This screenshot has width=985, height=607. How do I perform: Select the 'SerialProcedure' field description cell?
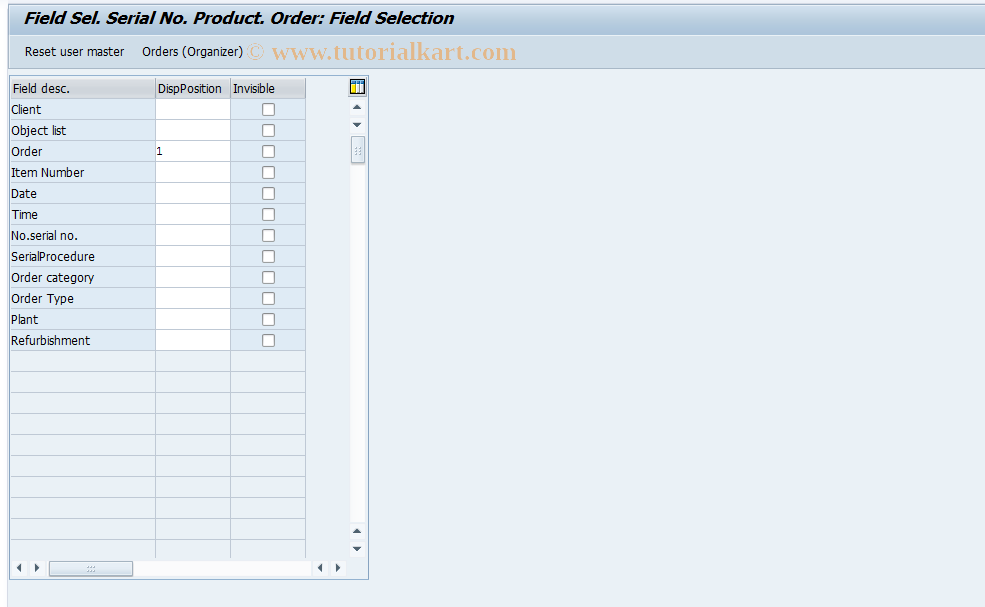click(x=82, y=256)
